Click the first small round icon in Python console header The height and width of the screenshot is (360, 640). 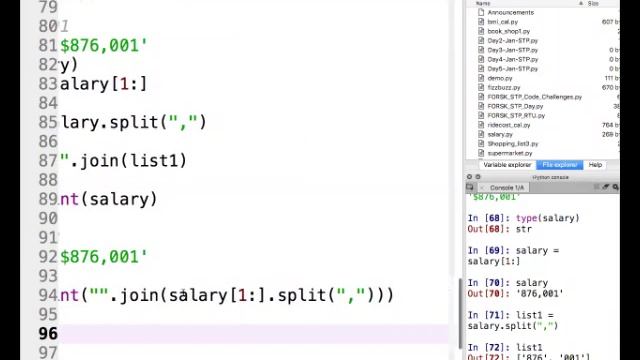click(469, 177)
